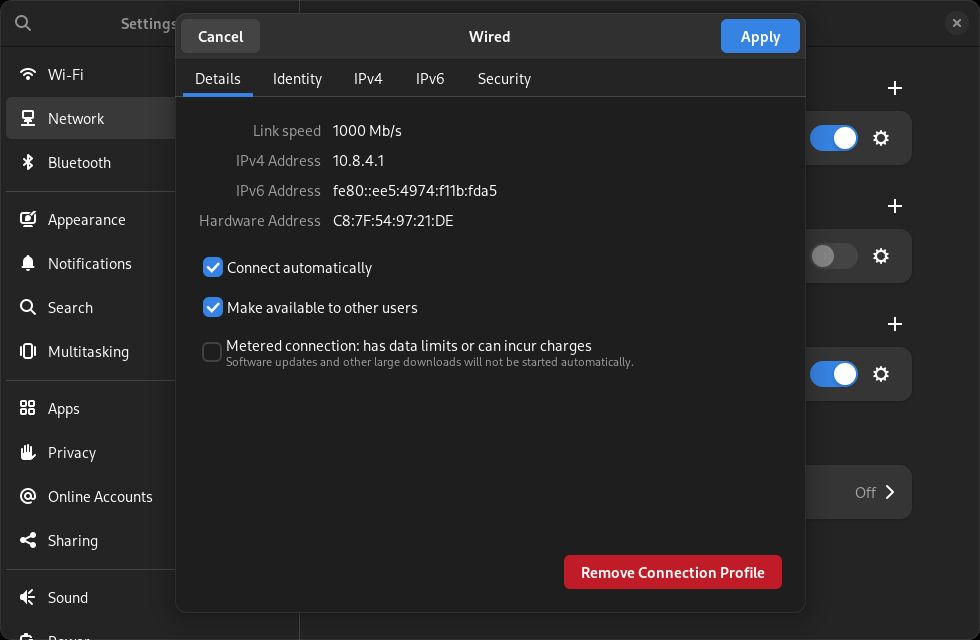980x640 pixels.
Task: Open the Sharing panel
Action: pyautogui.click(x=72, y=541)
